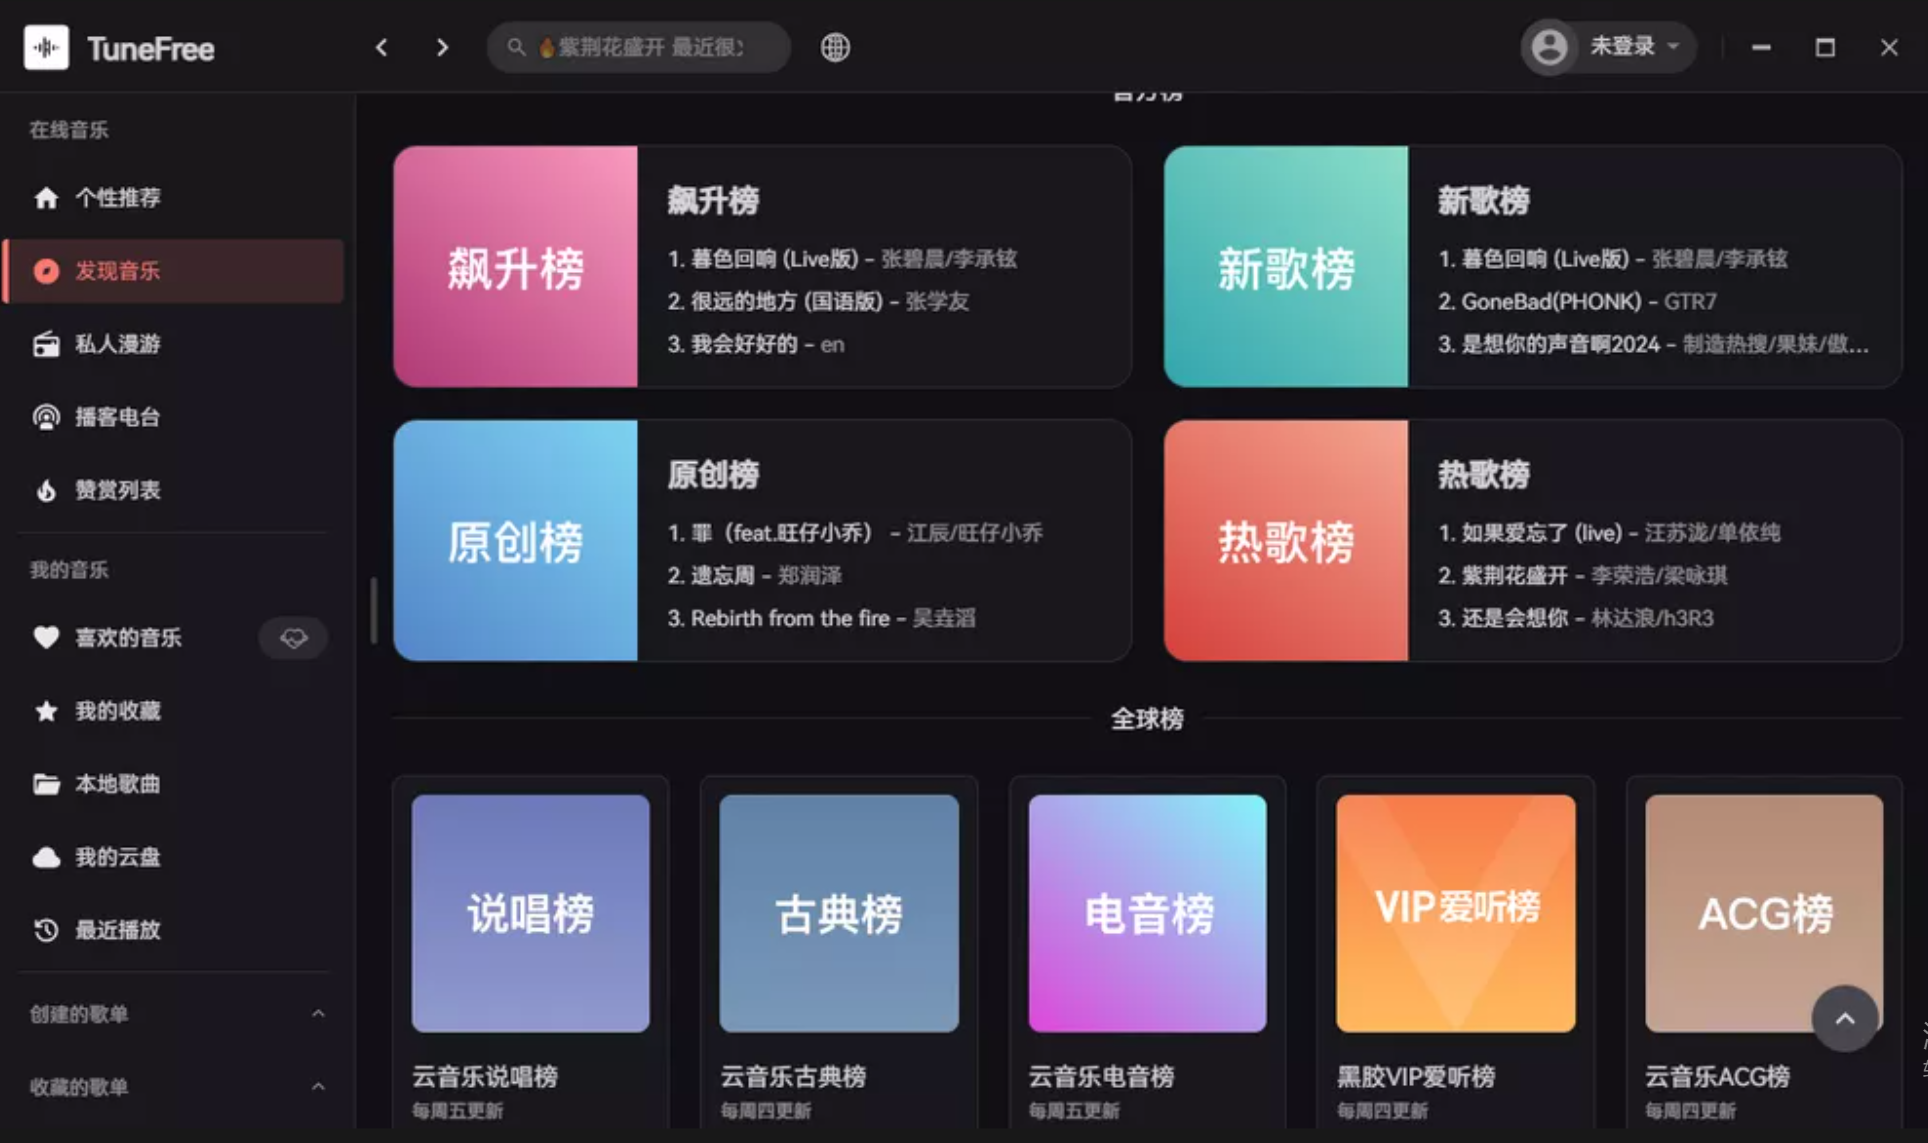Viewport: 1928px width, 1143px height.
Task: Open 我的收藏 favorites
Action: point(116,711)
